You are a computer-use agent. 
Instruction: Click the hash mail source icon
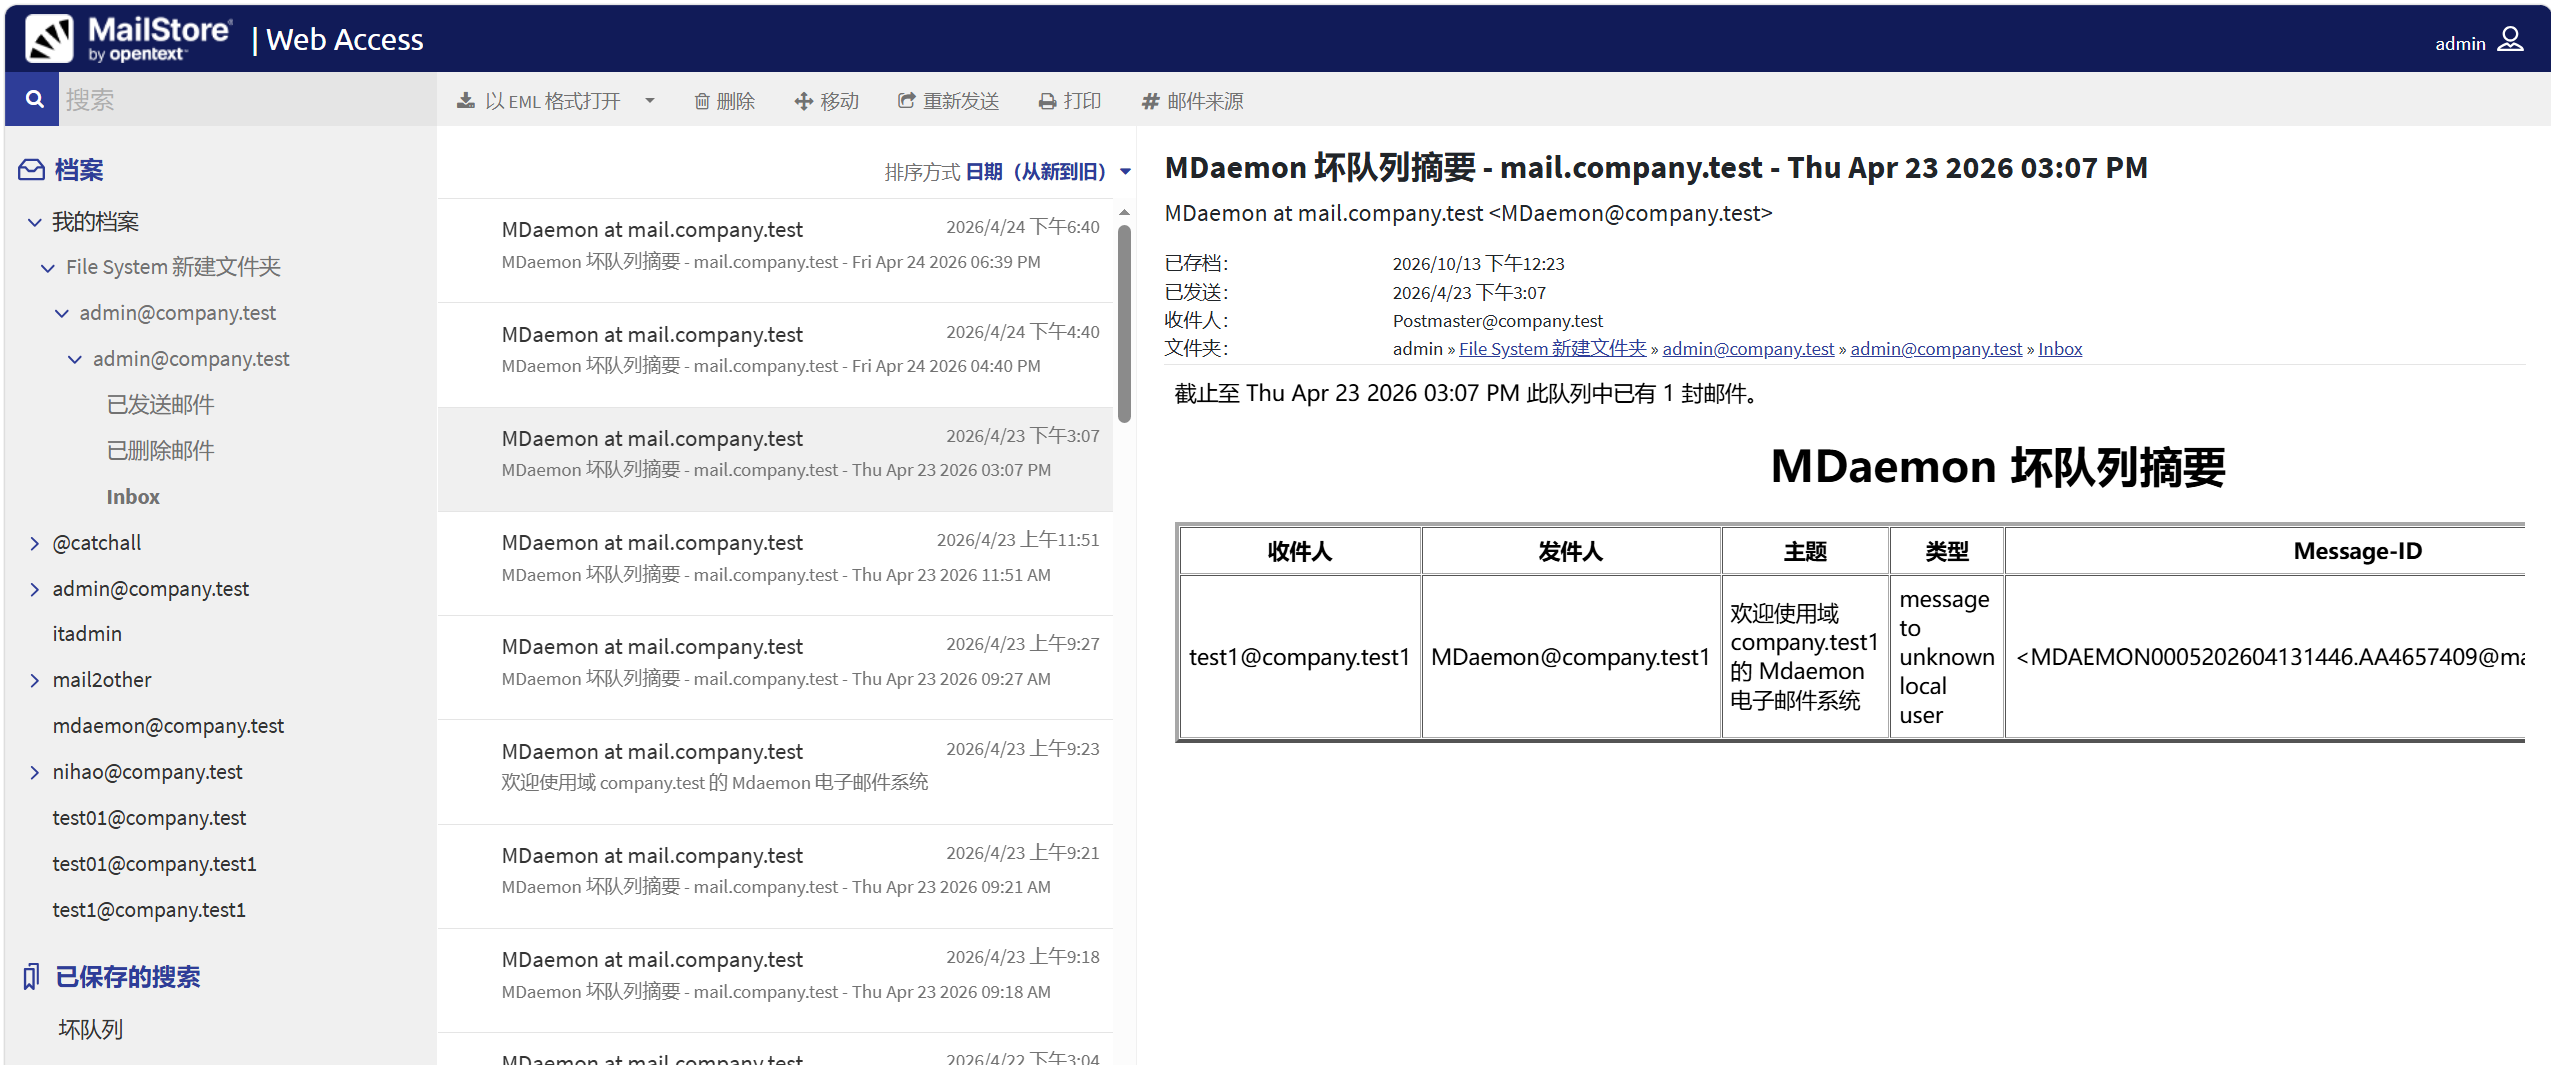pos(1150,101)
